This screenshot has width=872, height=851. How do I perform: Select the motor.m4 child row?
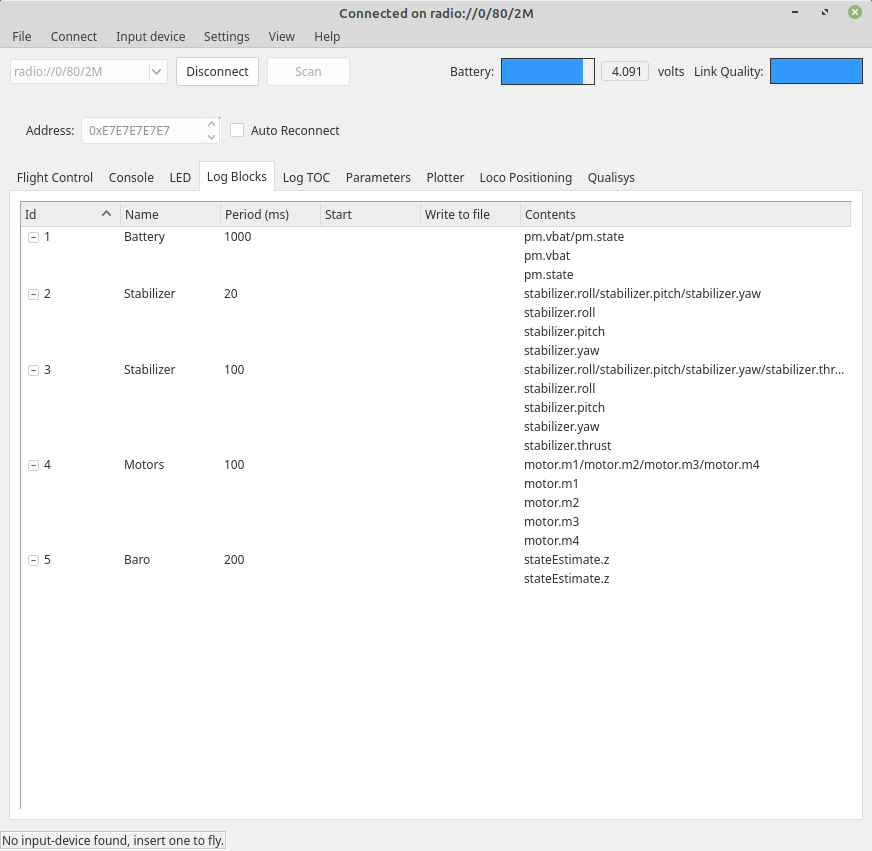pos(551,541)
